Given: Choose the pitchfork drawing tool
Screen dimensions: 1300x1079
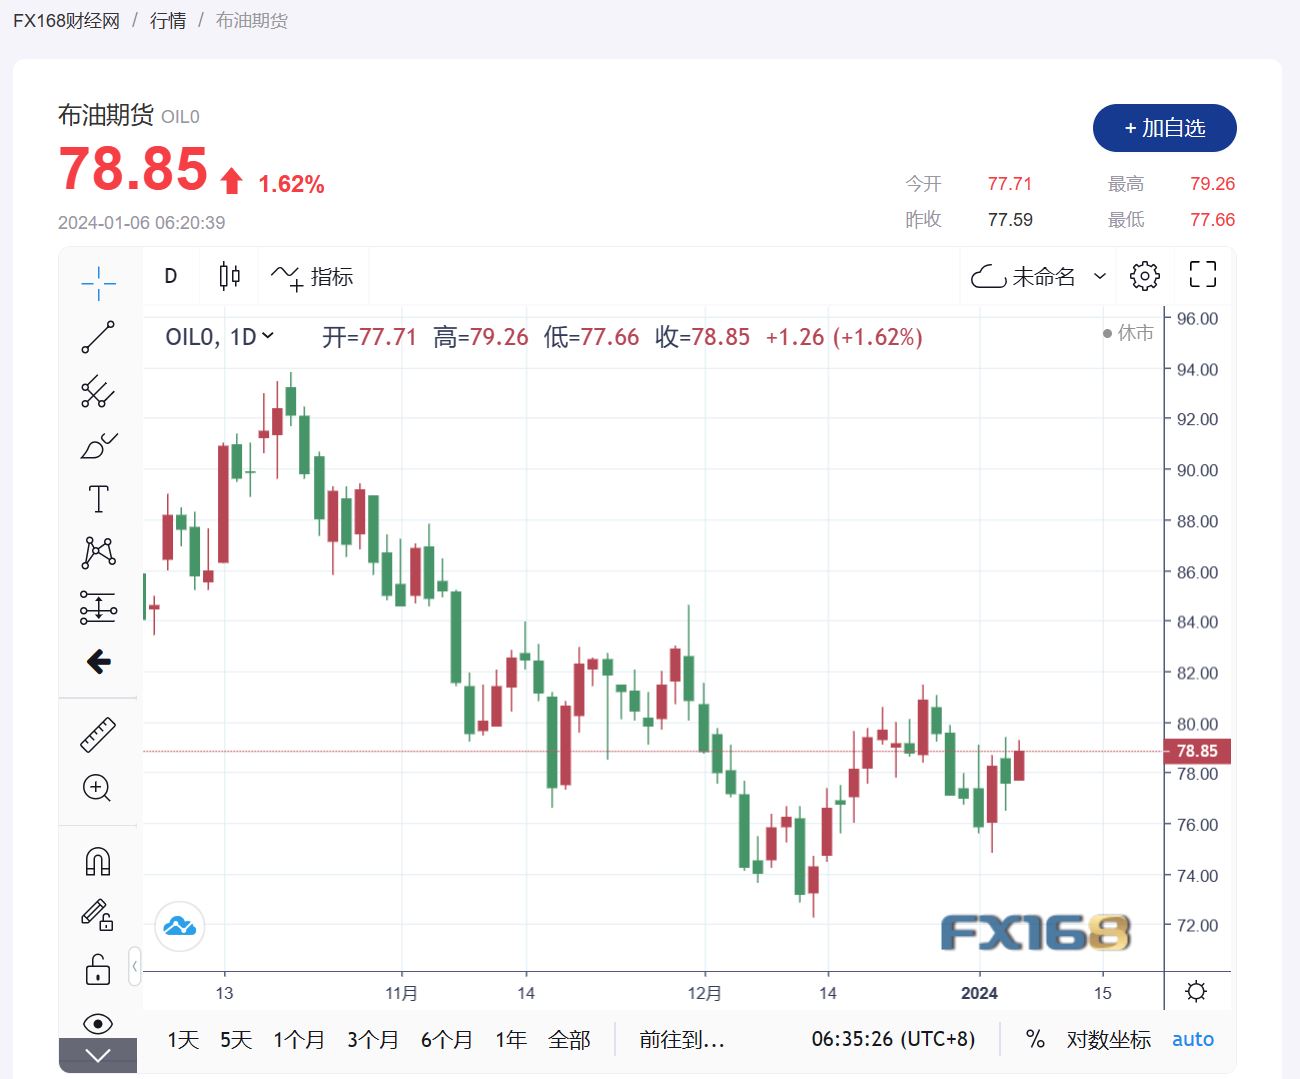Looking at the screenshot, I should [x=98, y=391].
